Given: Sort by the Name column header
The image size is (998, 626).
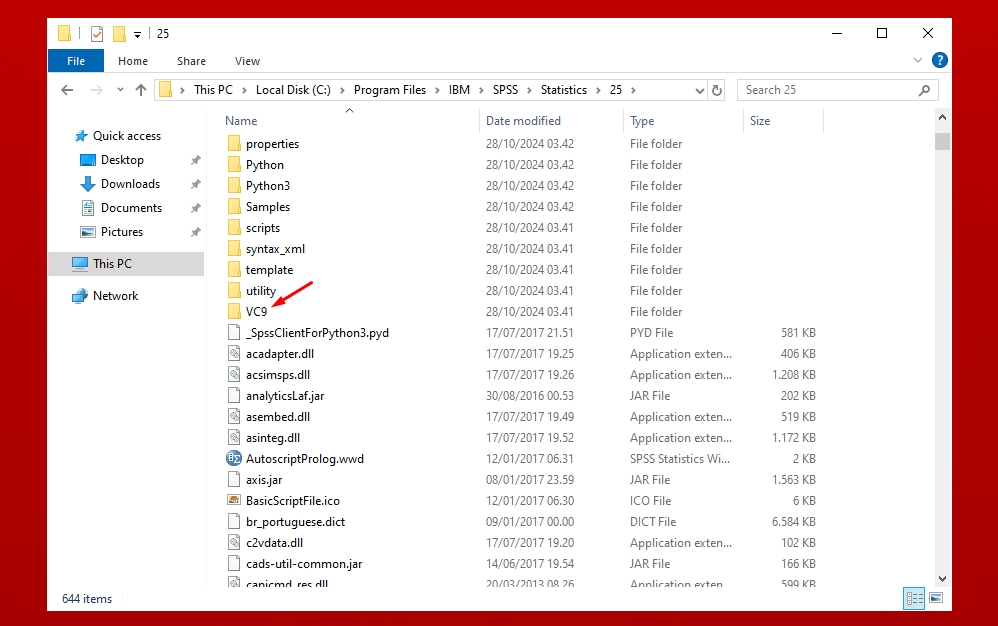Looking at the screenshot, I should coord(241,121).
